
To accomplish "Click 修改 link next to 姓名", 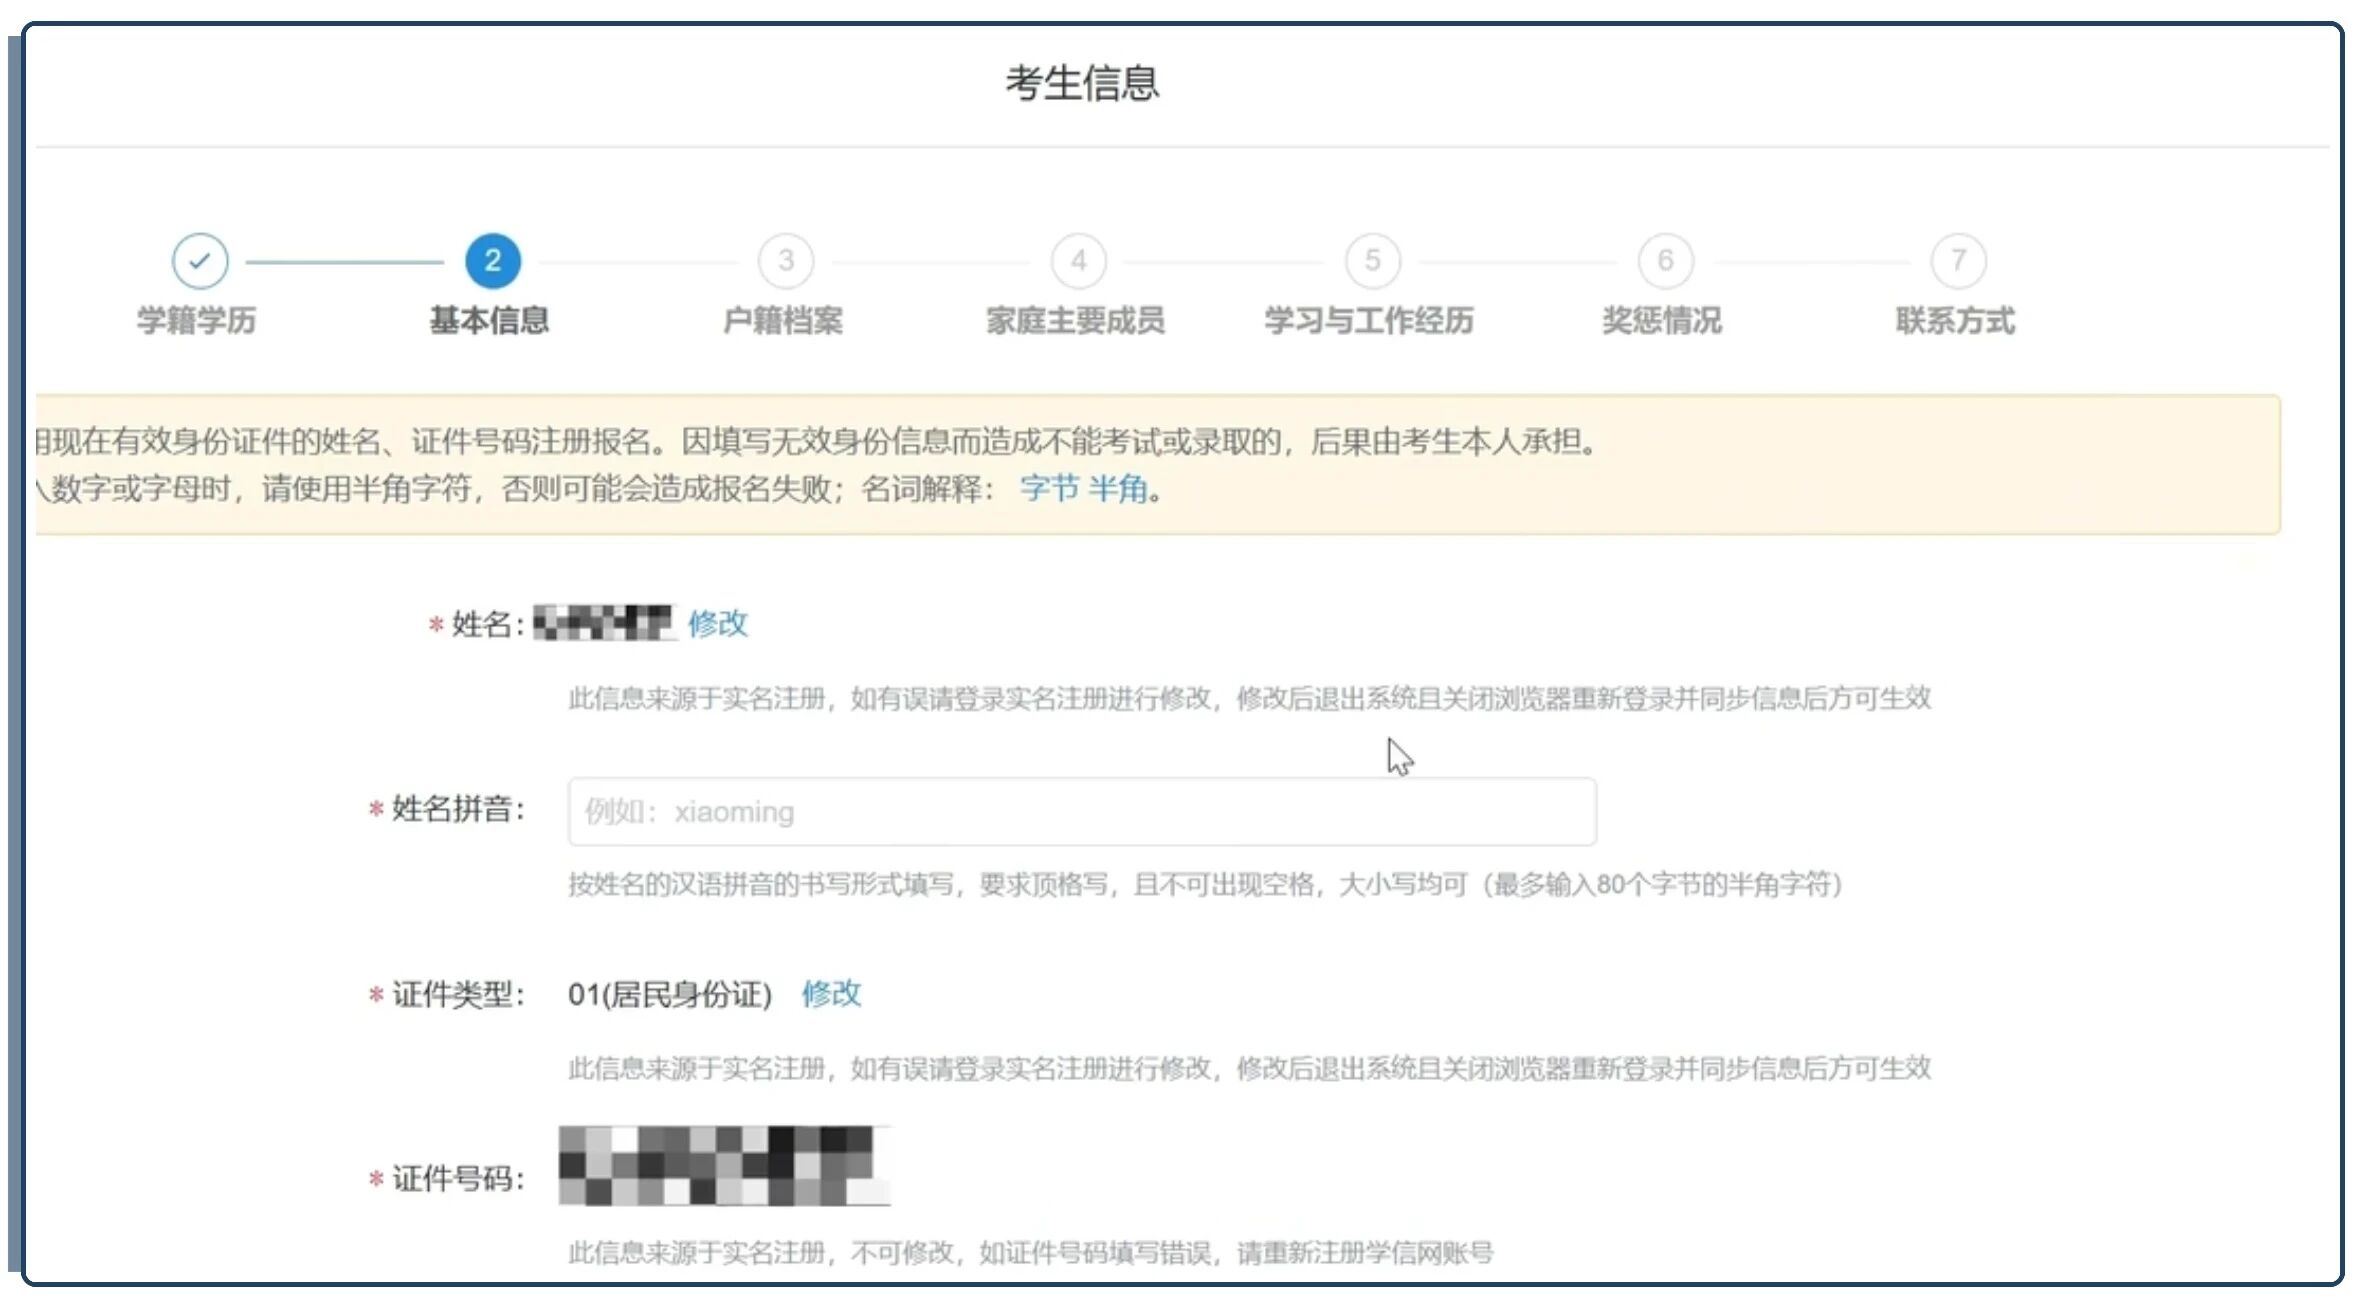I will (717, 623).
